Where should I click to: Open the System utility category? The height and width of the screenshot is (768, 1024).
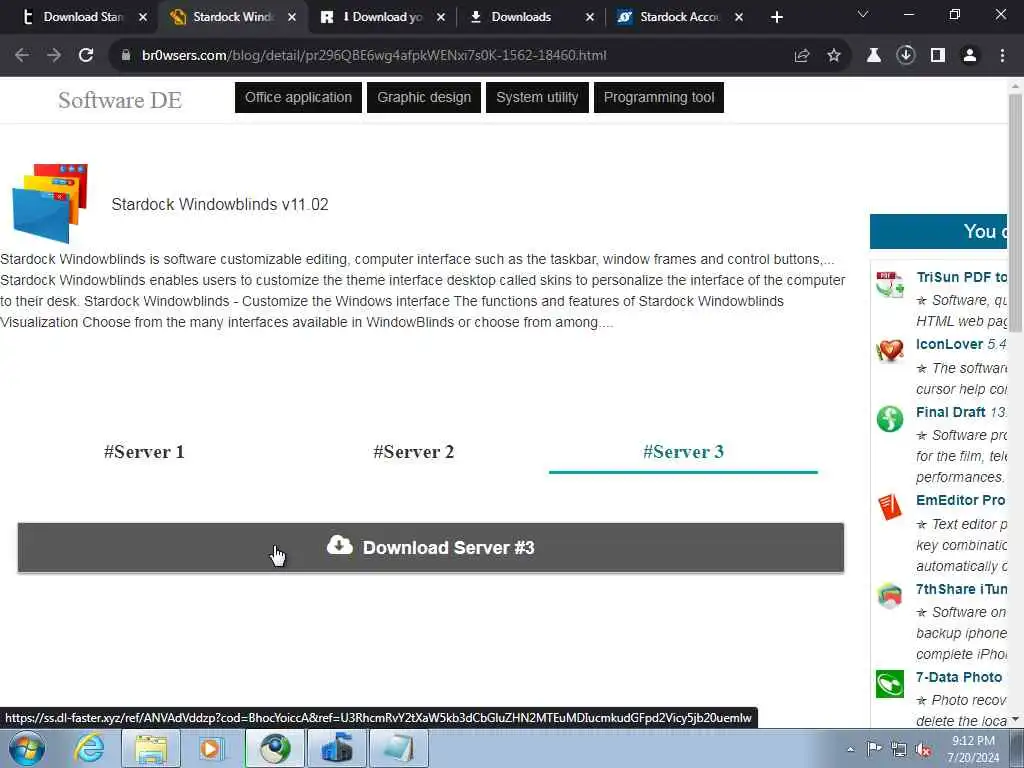537,97
